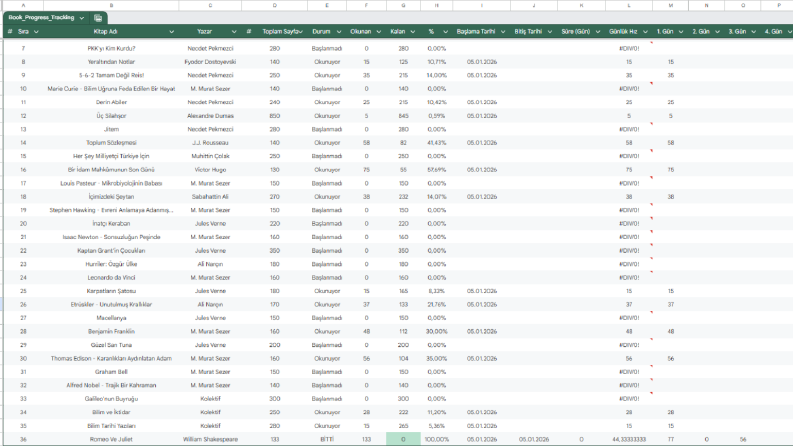
Task: Open the Okunan column dropdown arrow
Action: pyautogui.click(x=379, y=31)
